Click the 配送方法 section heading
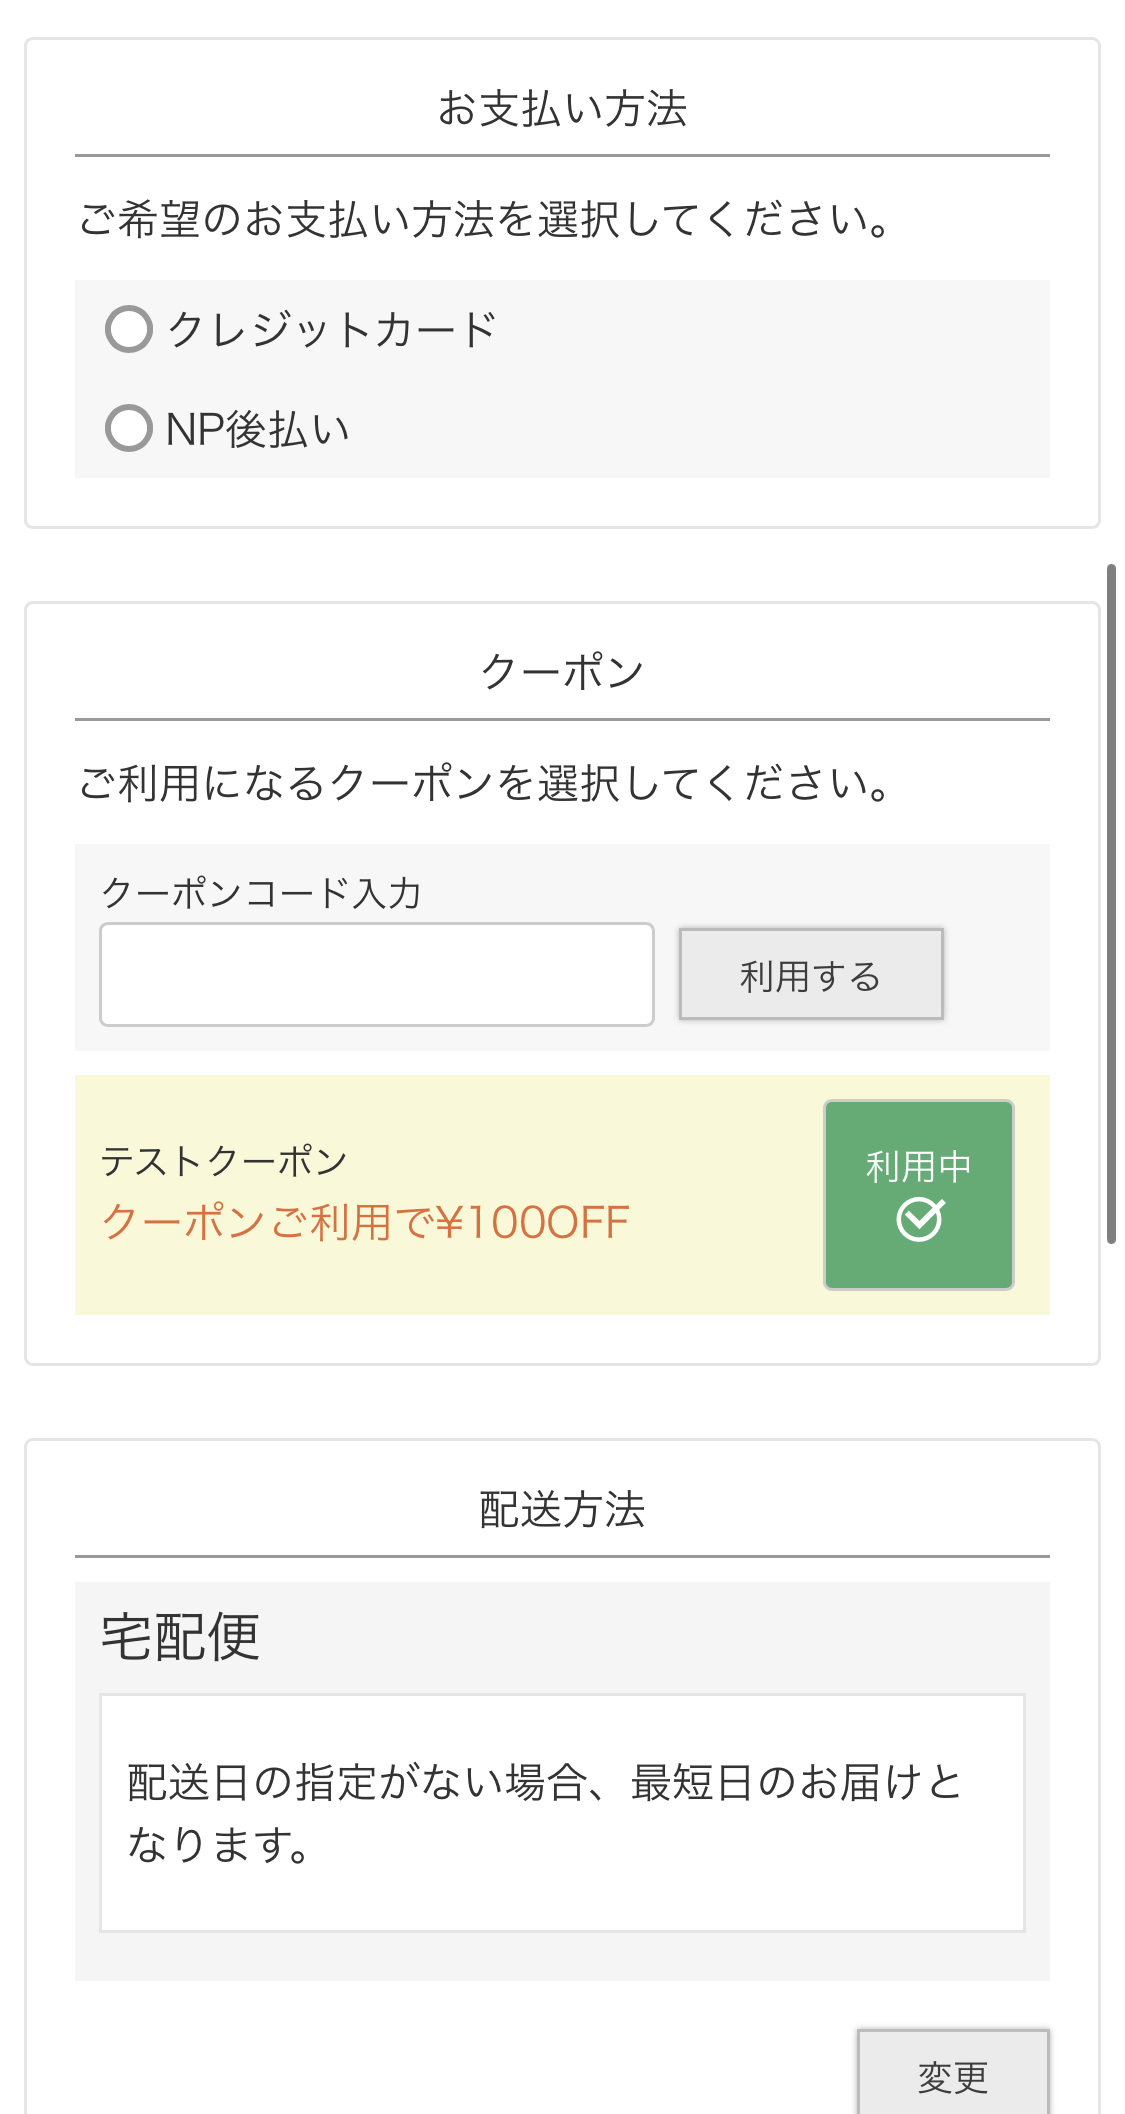The height and width of the screenshot is (2114, 1125). [562, 1509]
